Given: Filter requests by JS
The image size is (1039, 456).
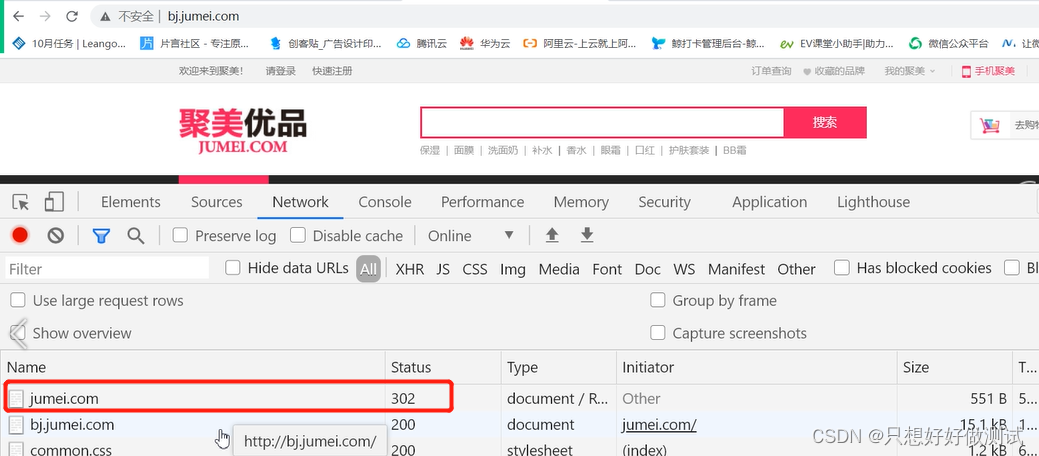Looking at the screenshot, I should pos(443,269).
